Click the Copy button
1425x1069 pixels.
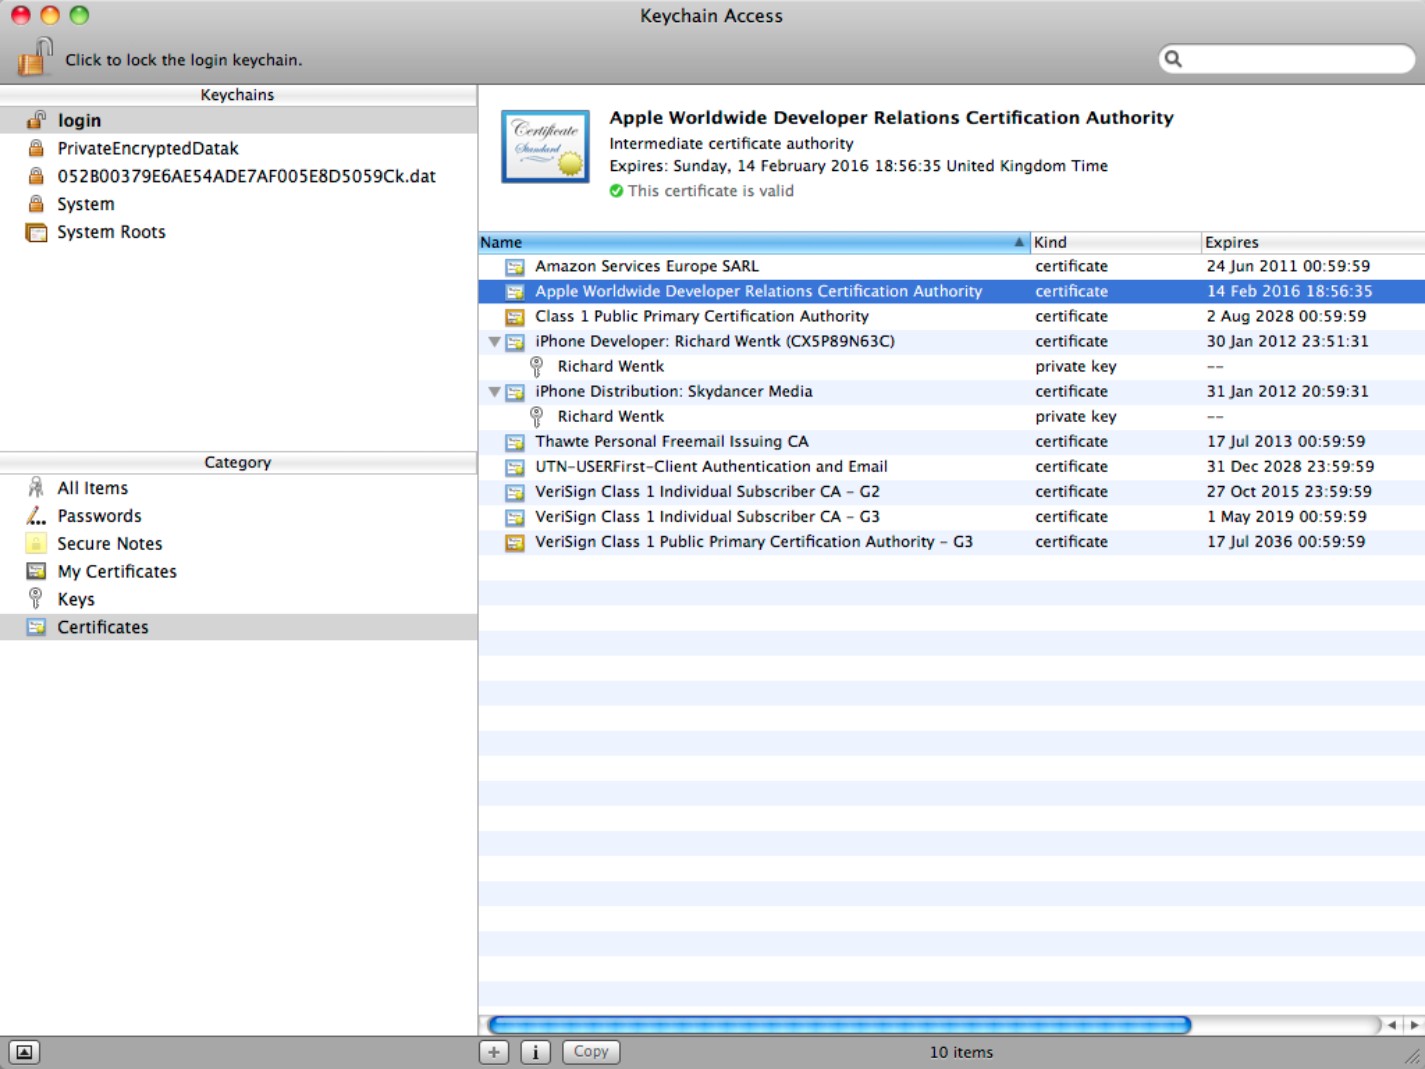pyautogui.click(x=591, y=1052)
